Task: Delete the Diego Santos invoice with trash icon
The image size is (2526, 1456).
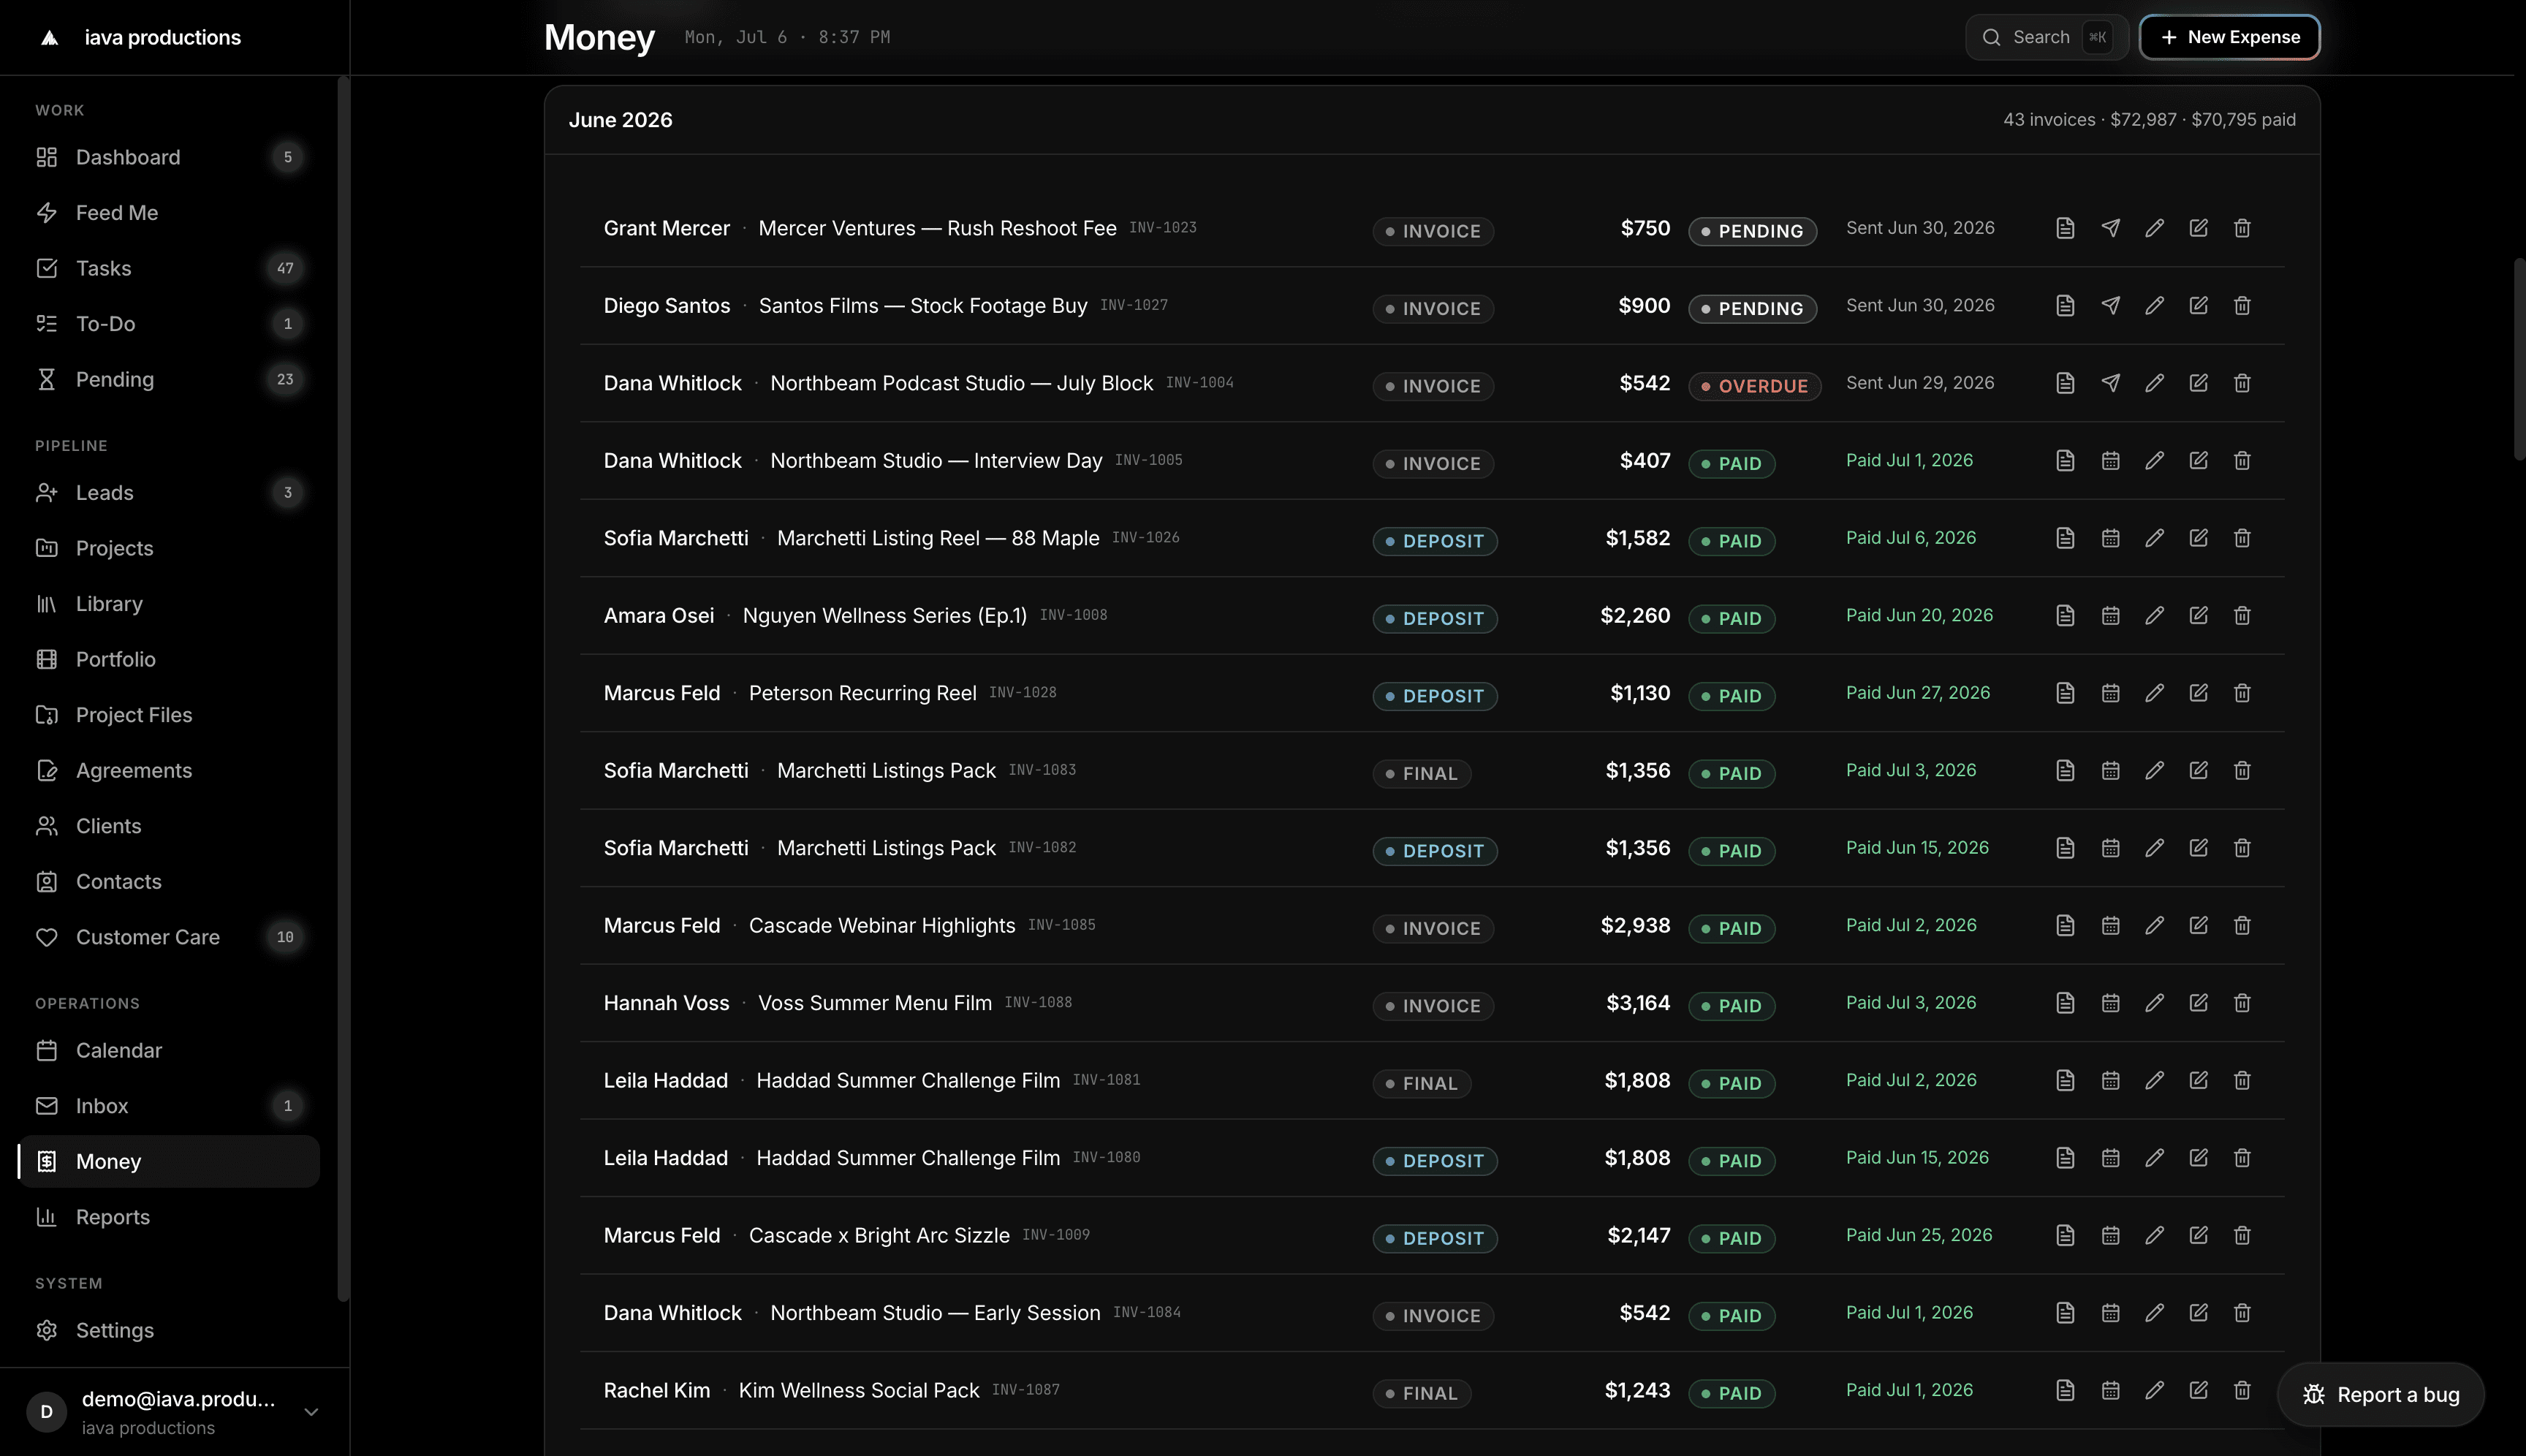Action: click(x=2242, y=306)
